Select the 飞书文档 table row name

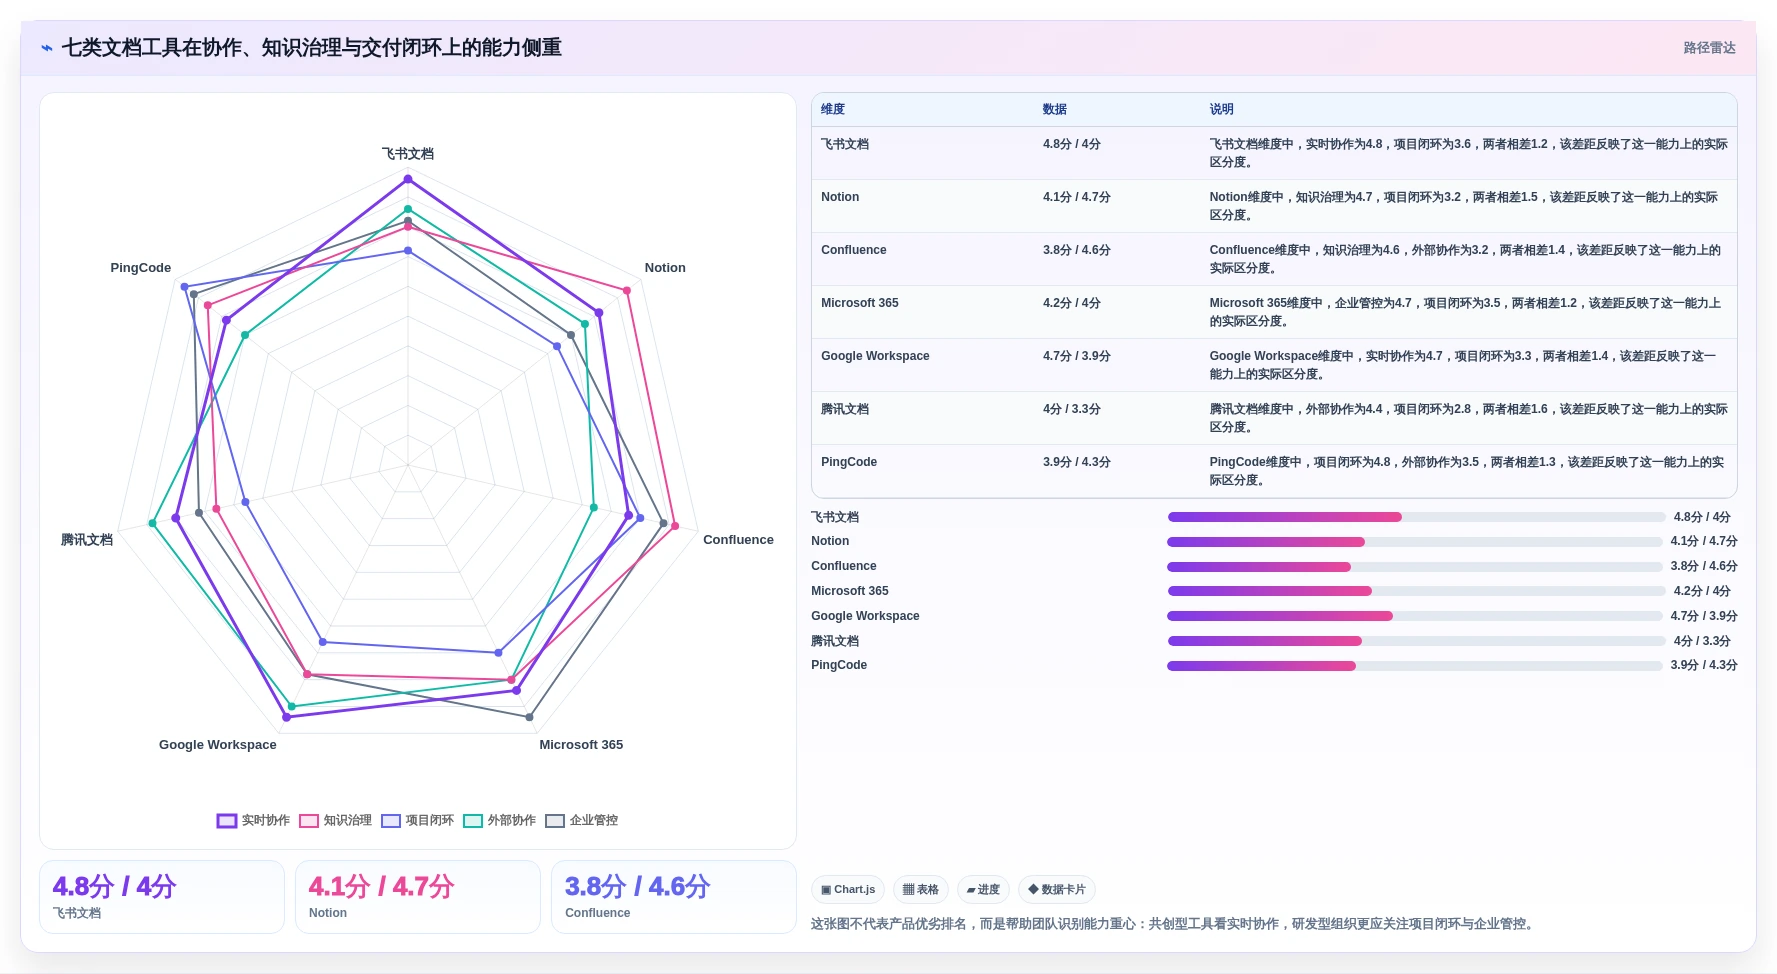845,144
